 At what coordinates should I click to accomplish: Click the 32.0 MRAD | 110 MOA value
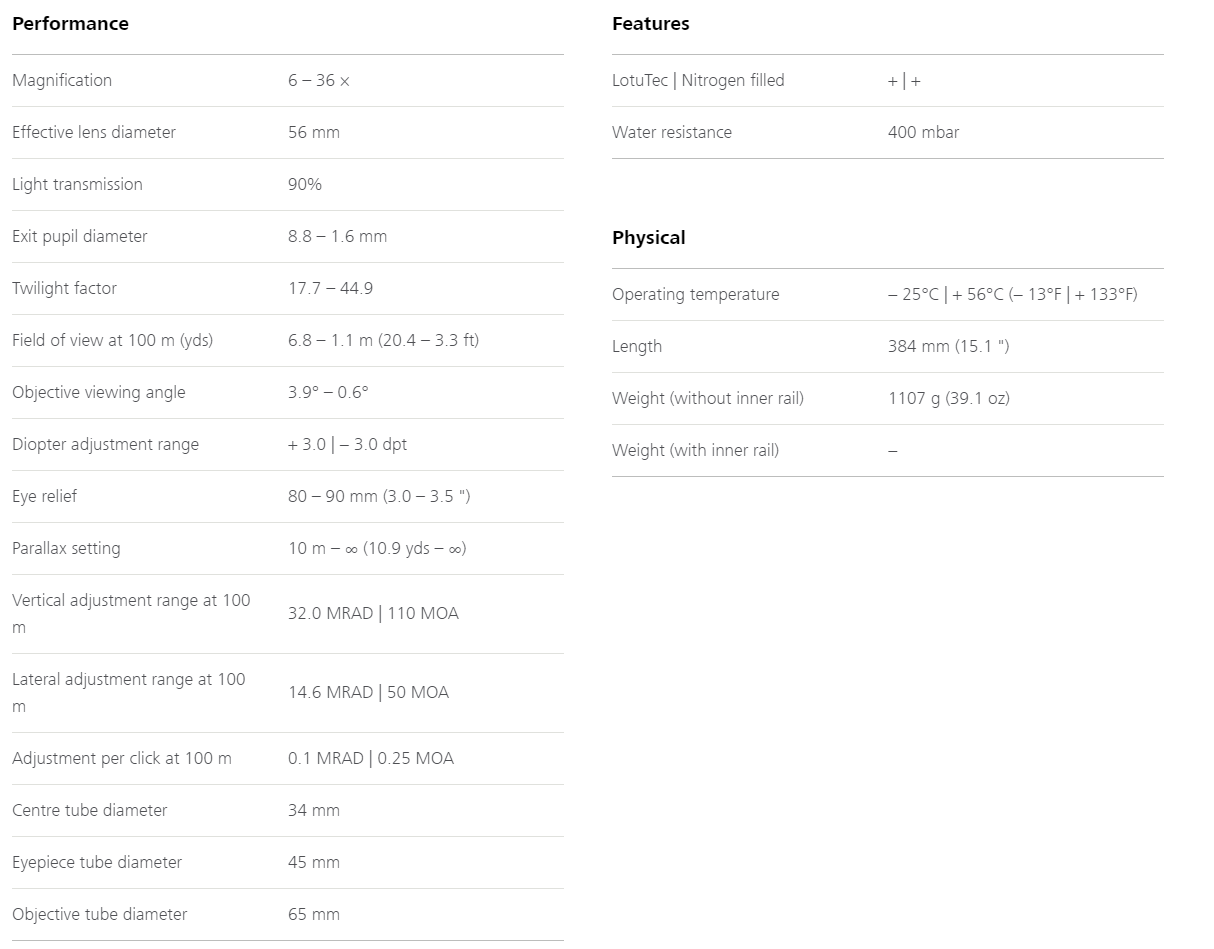pyautogui.click(x=373, y=613)
